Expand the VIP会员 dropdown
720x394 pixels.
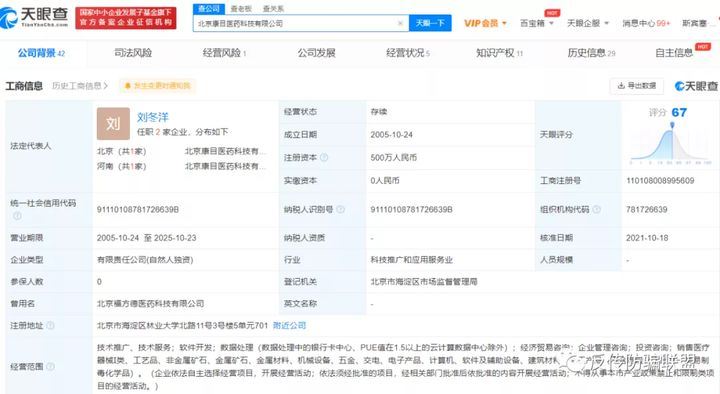click(x=485, y=23)
